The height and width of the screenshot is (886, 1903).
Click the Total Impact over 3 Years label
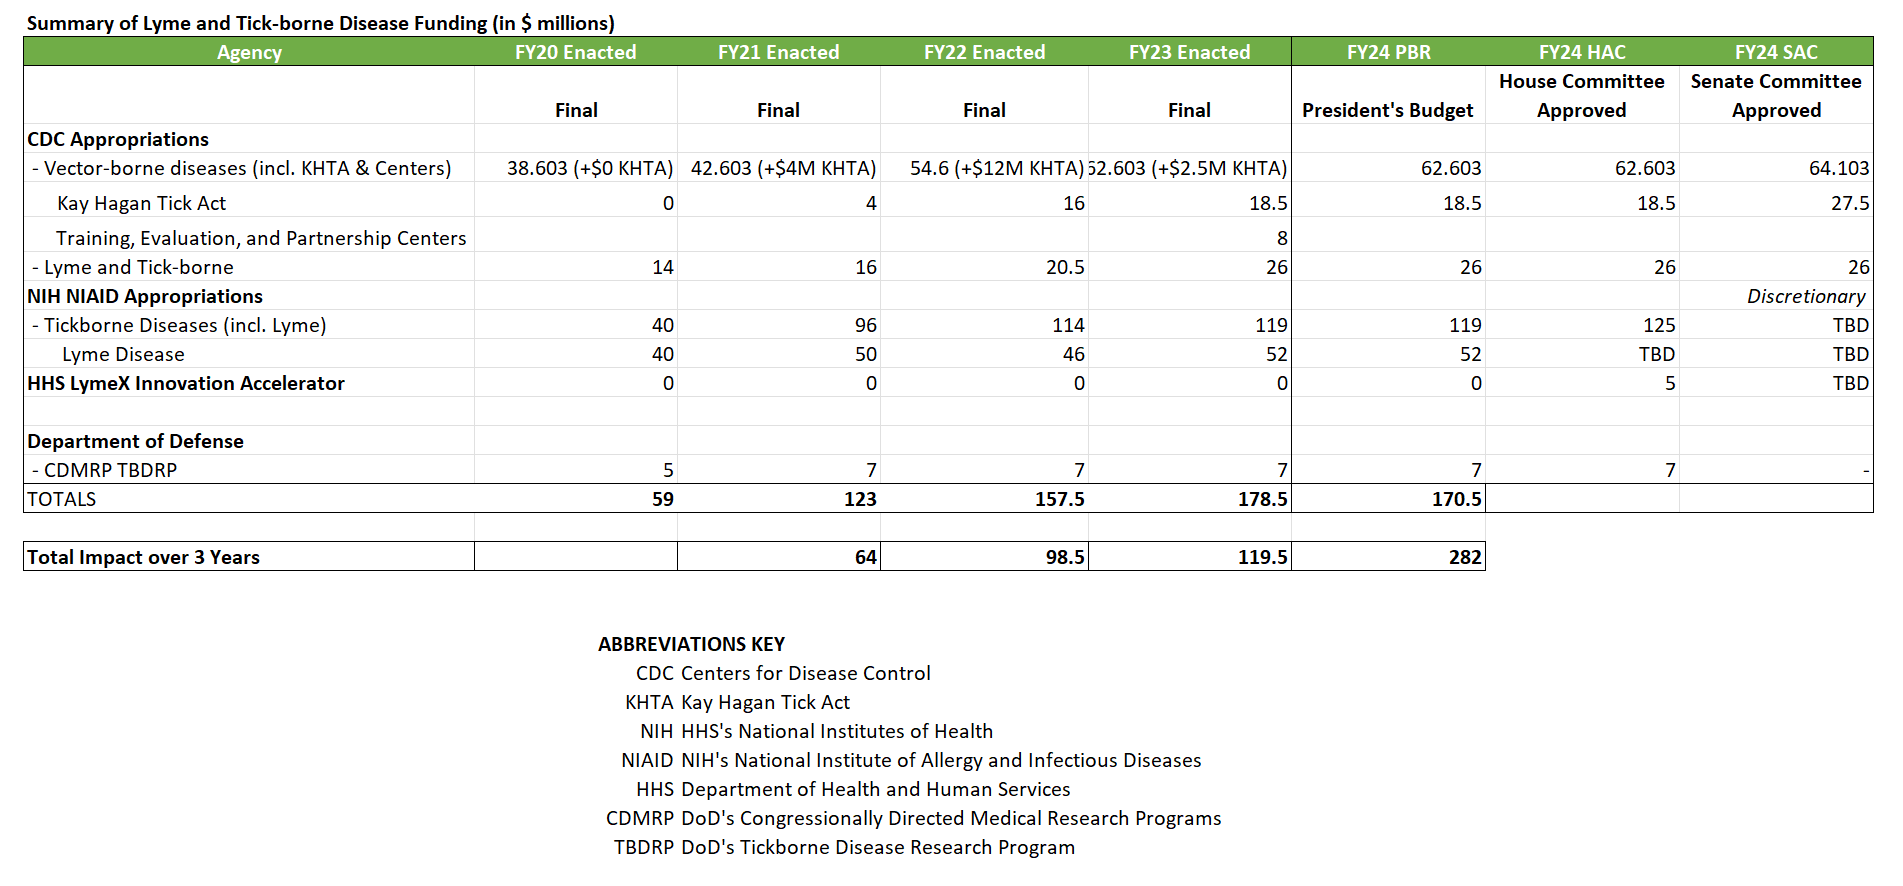click(x=143, y=557)
